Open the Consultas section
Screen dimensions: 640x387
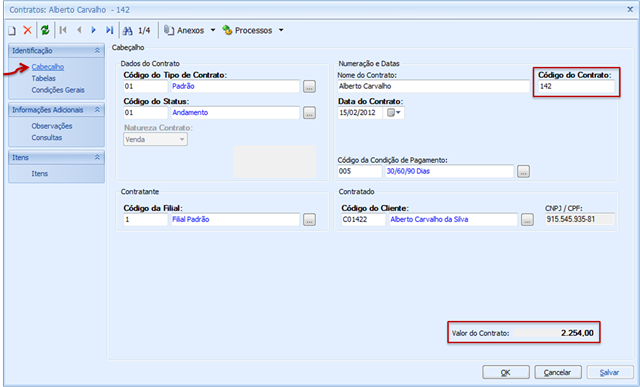pos(47,138)
